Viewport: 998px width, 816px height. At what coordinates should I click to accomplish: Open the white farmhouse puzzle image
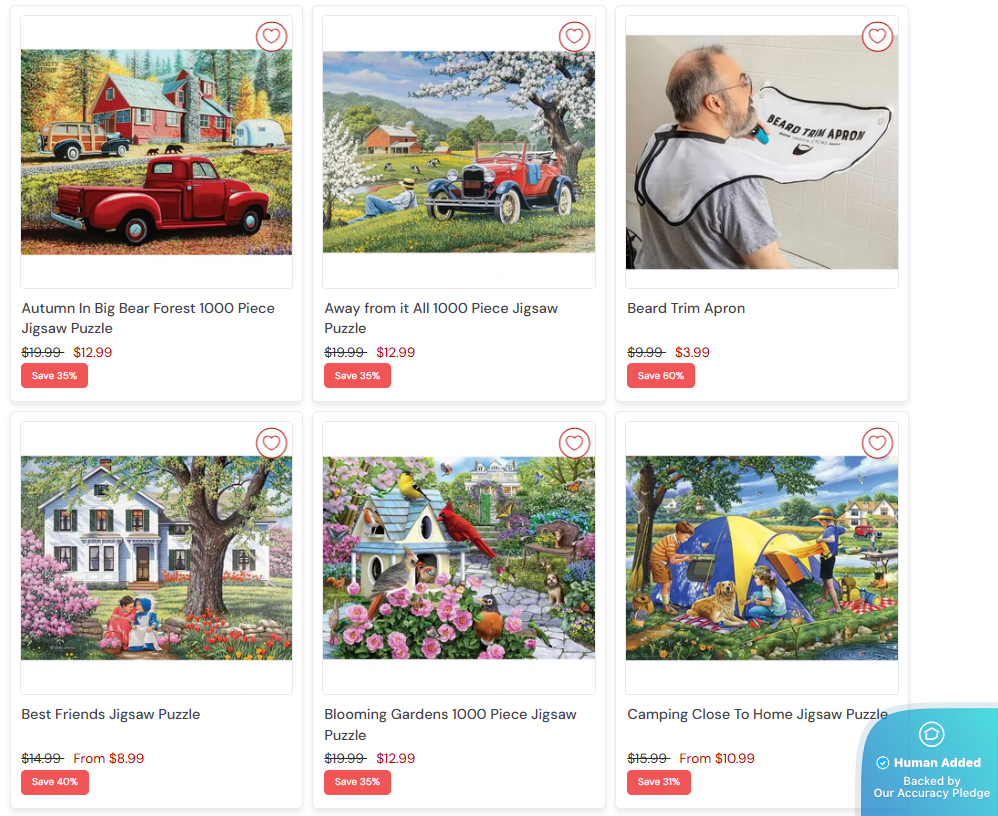157,558
